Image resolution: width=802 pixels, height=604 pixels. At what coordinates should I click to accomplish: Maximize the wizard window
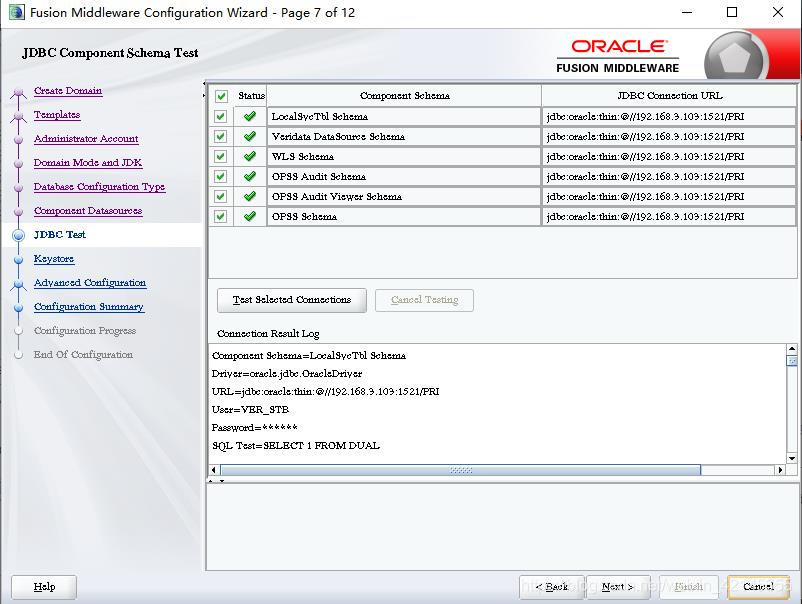click(x=732, y=12)
